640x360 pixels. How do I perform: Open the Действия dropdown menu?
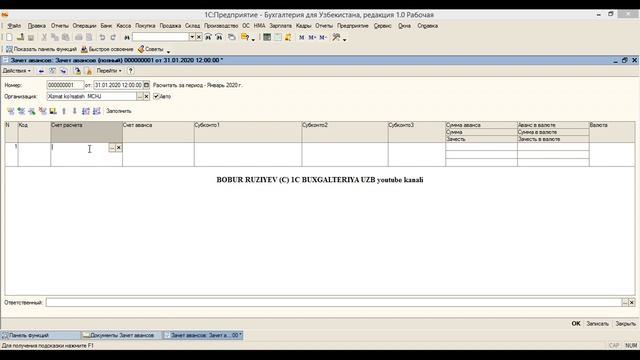click(17, 71)
